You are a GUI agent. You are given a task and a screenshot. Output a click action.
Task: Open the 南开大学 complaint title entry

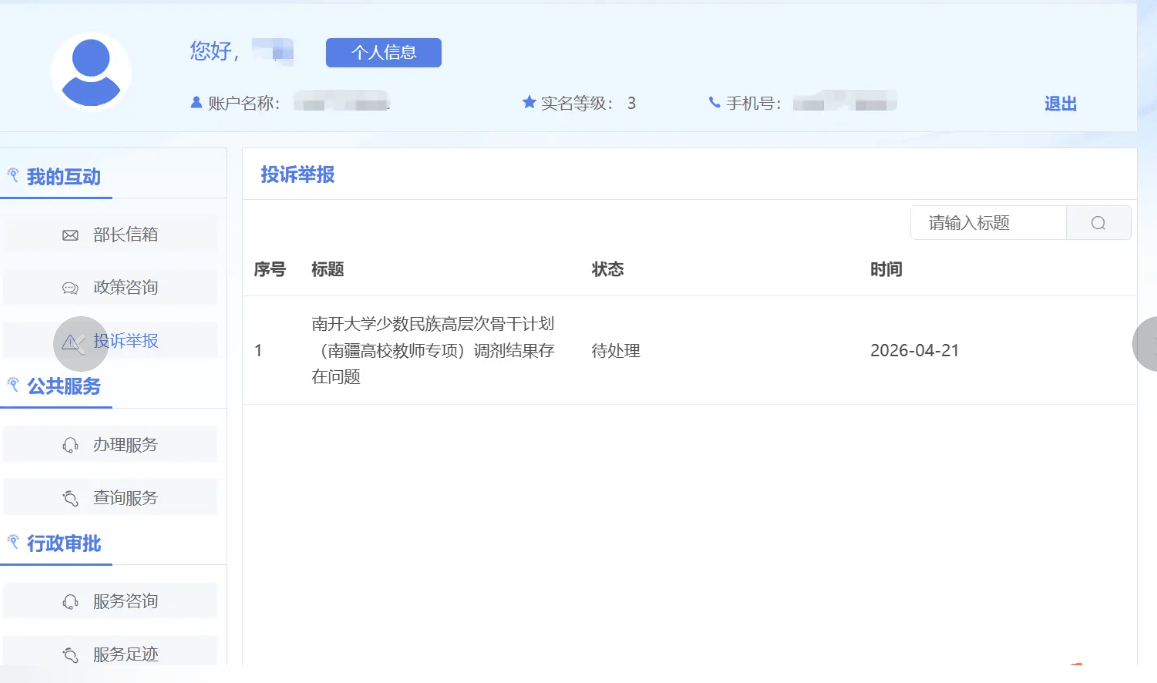point(433,350)
